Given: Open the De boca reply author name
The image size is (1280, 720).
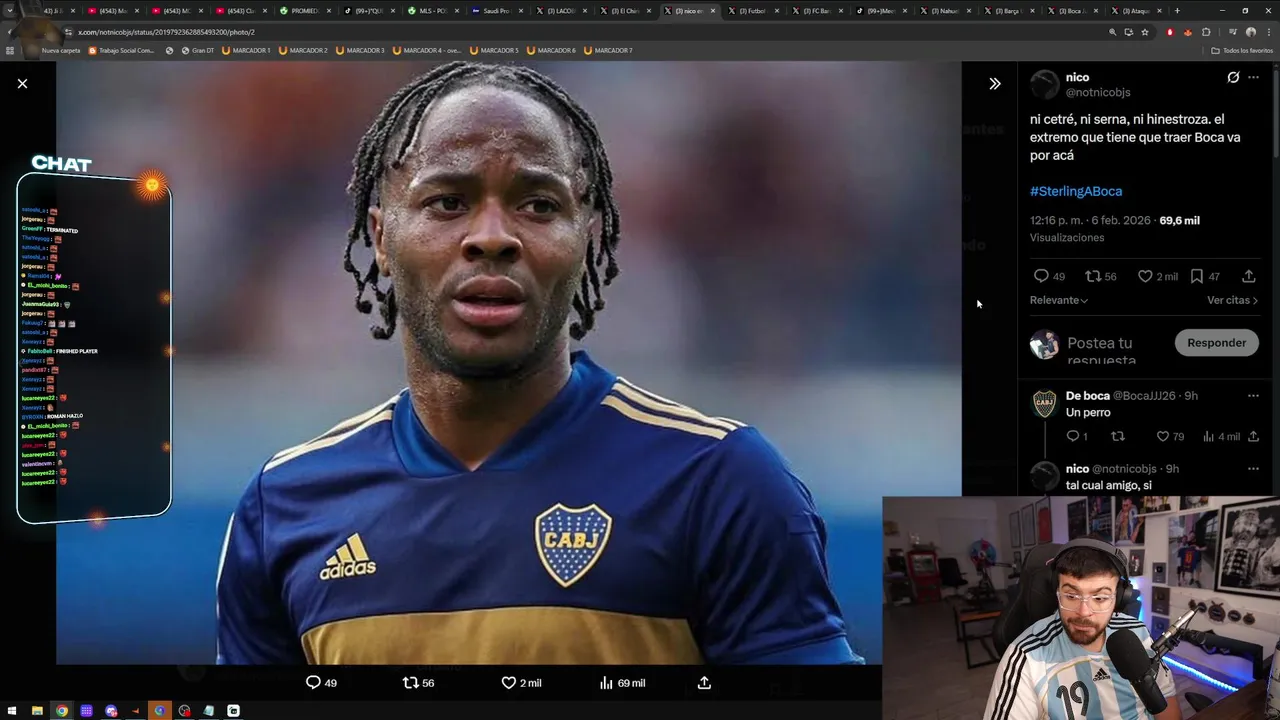Looking at the screenshot, I should [1088, 396].
